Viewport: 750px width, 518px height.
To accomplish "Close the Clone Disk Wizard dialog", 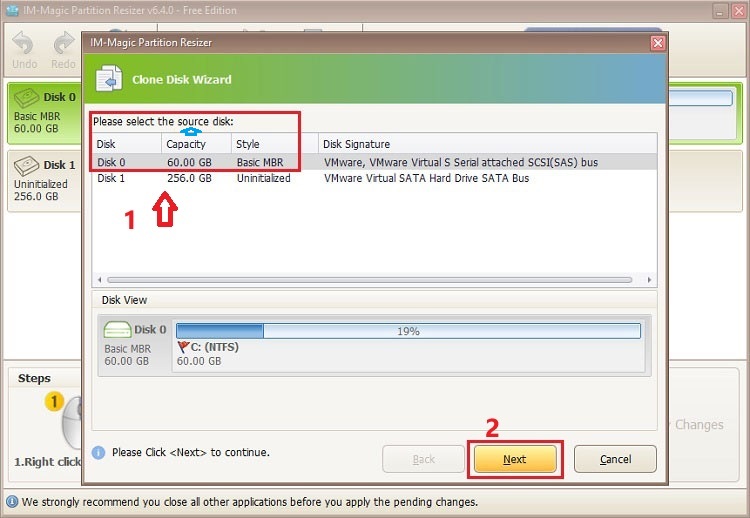I will tap(658, 43).
